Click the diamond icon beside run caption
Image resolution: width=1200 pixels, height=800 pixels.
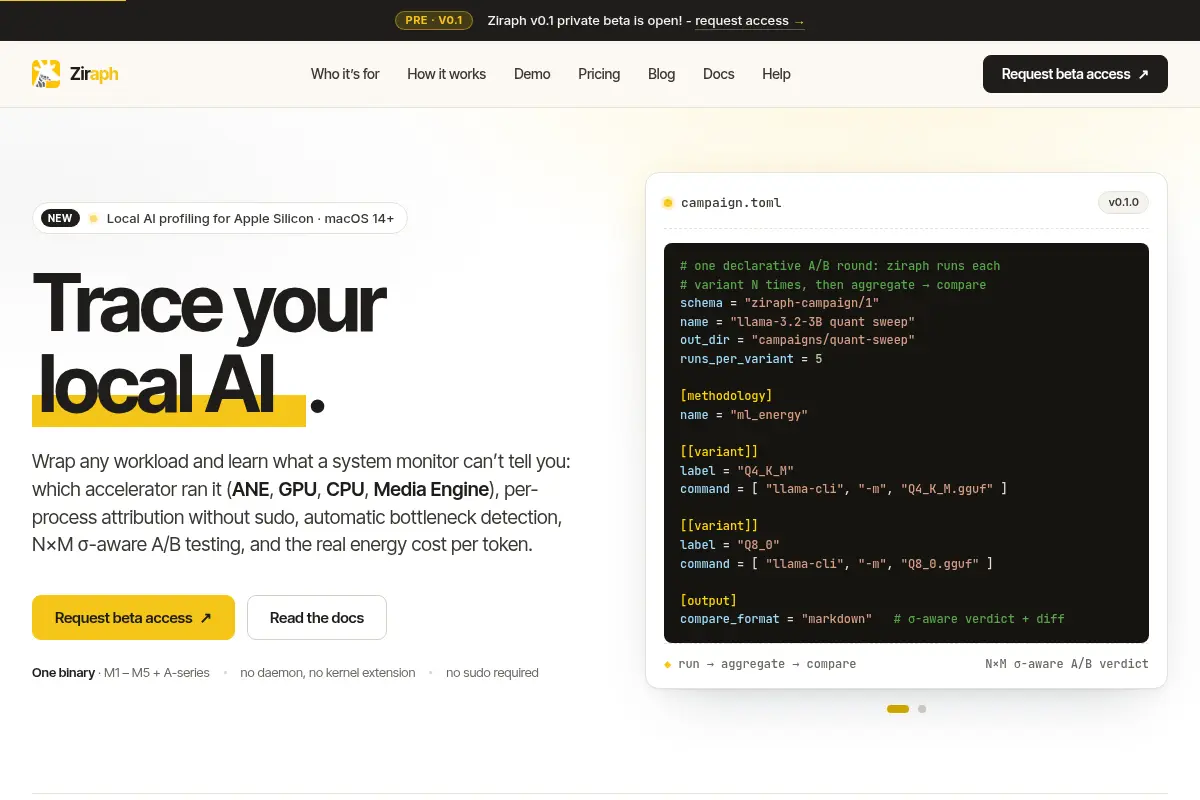(x=667, y=664)
